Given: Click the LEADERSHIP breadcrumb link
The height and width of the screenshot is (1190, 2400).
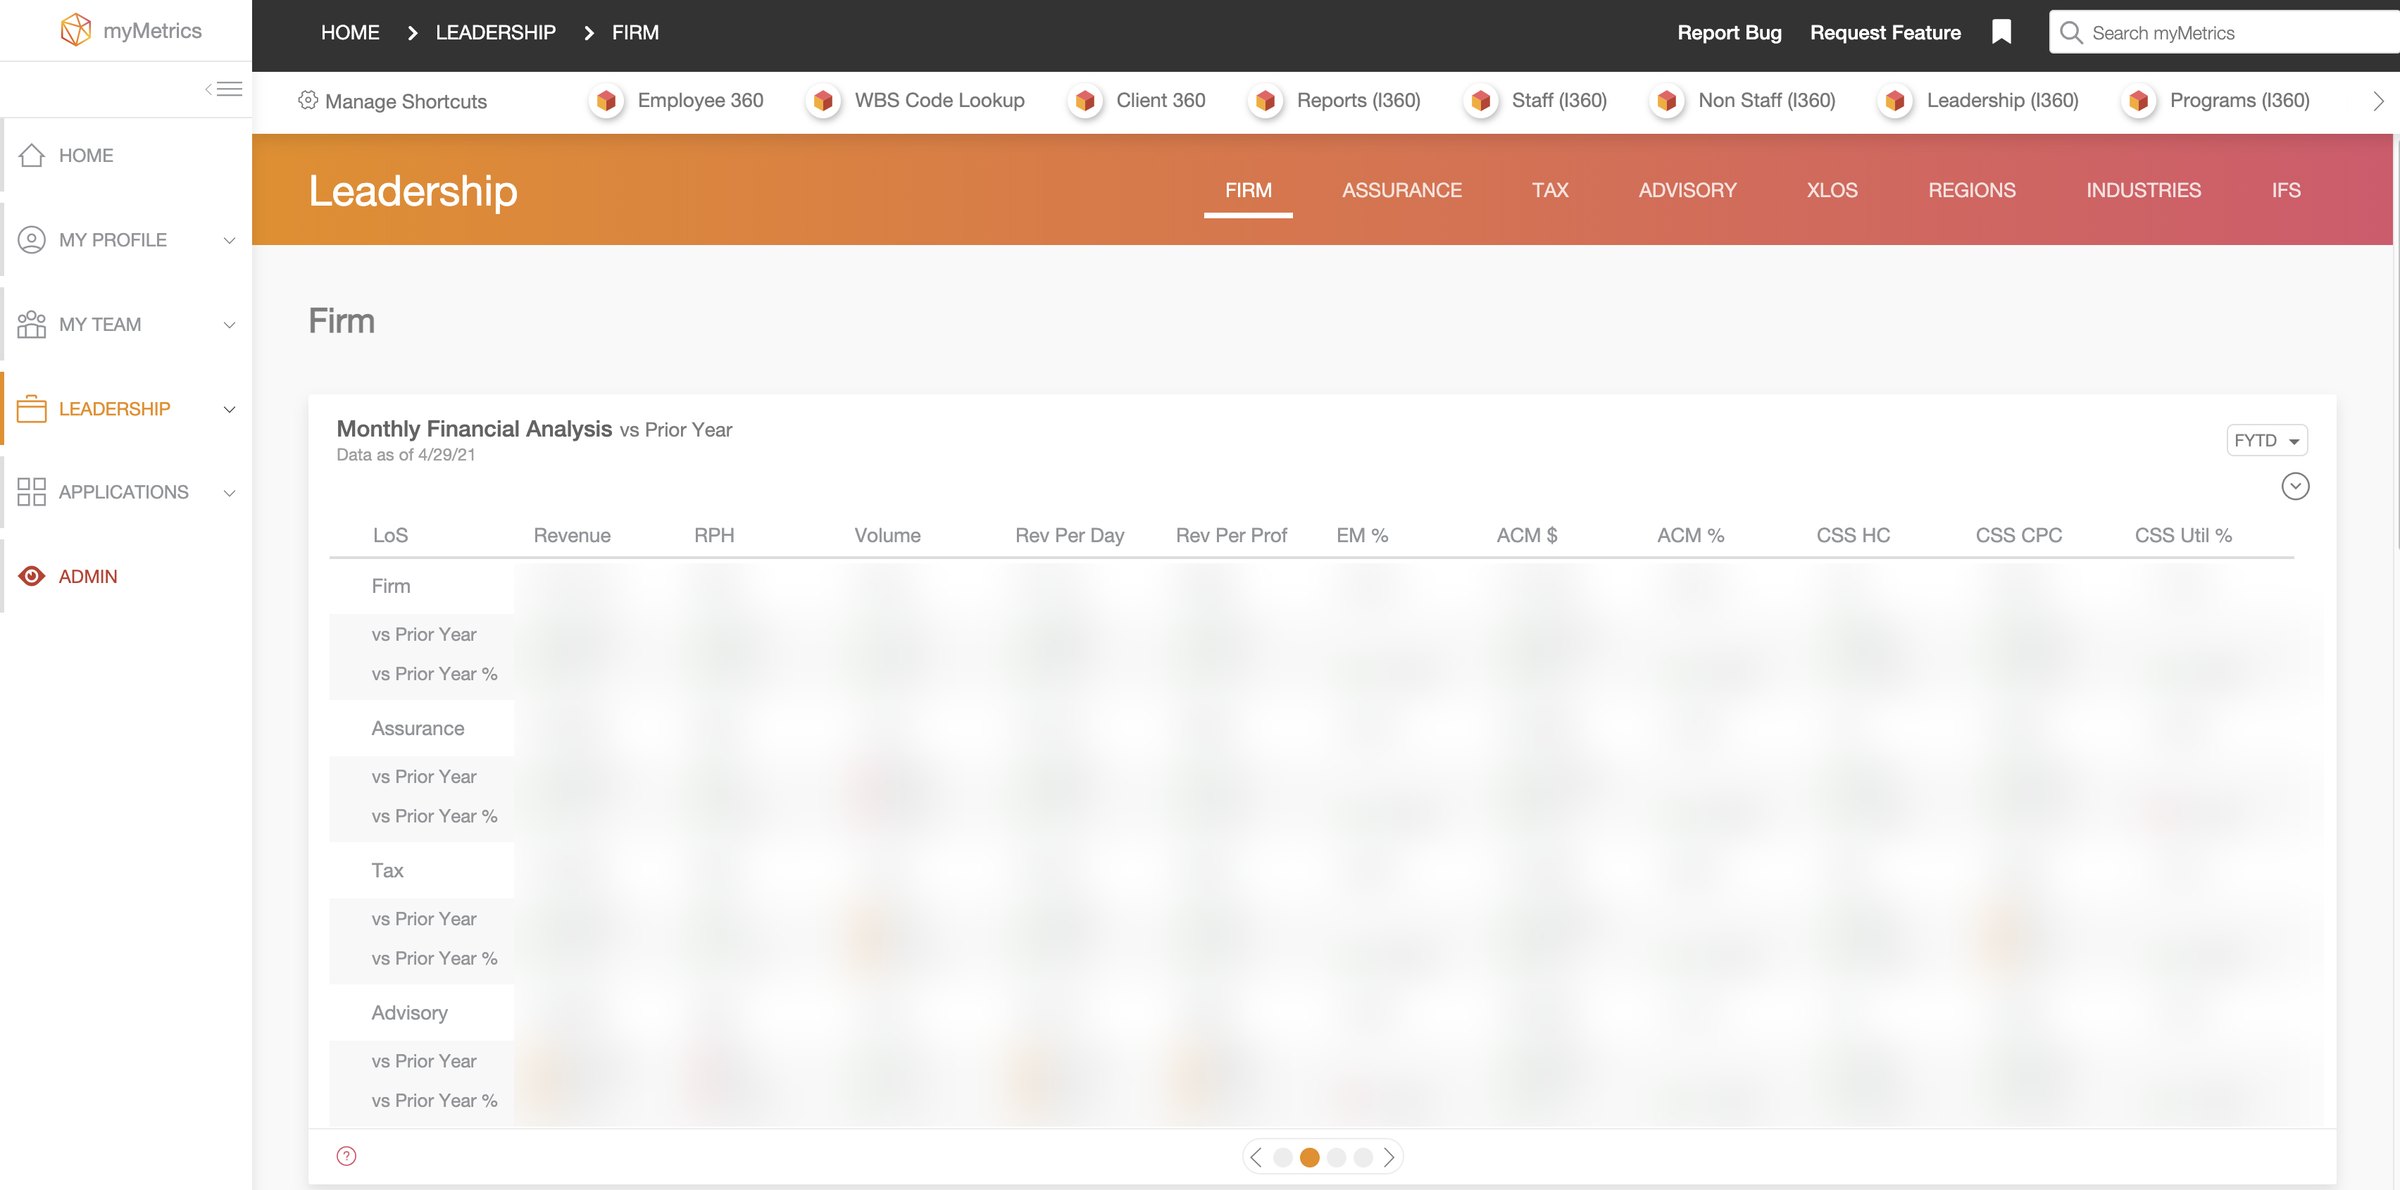Looking at the screenshot, I should tap(495, 32).
